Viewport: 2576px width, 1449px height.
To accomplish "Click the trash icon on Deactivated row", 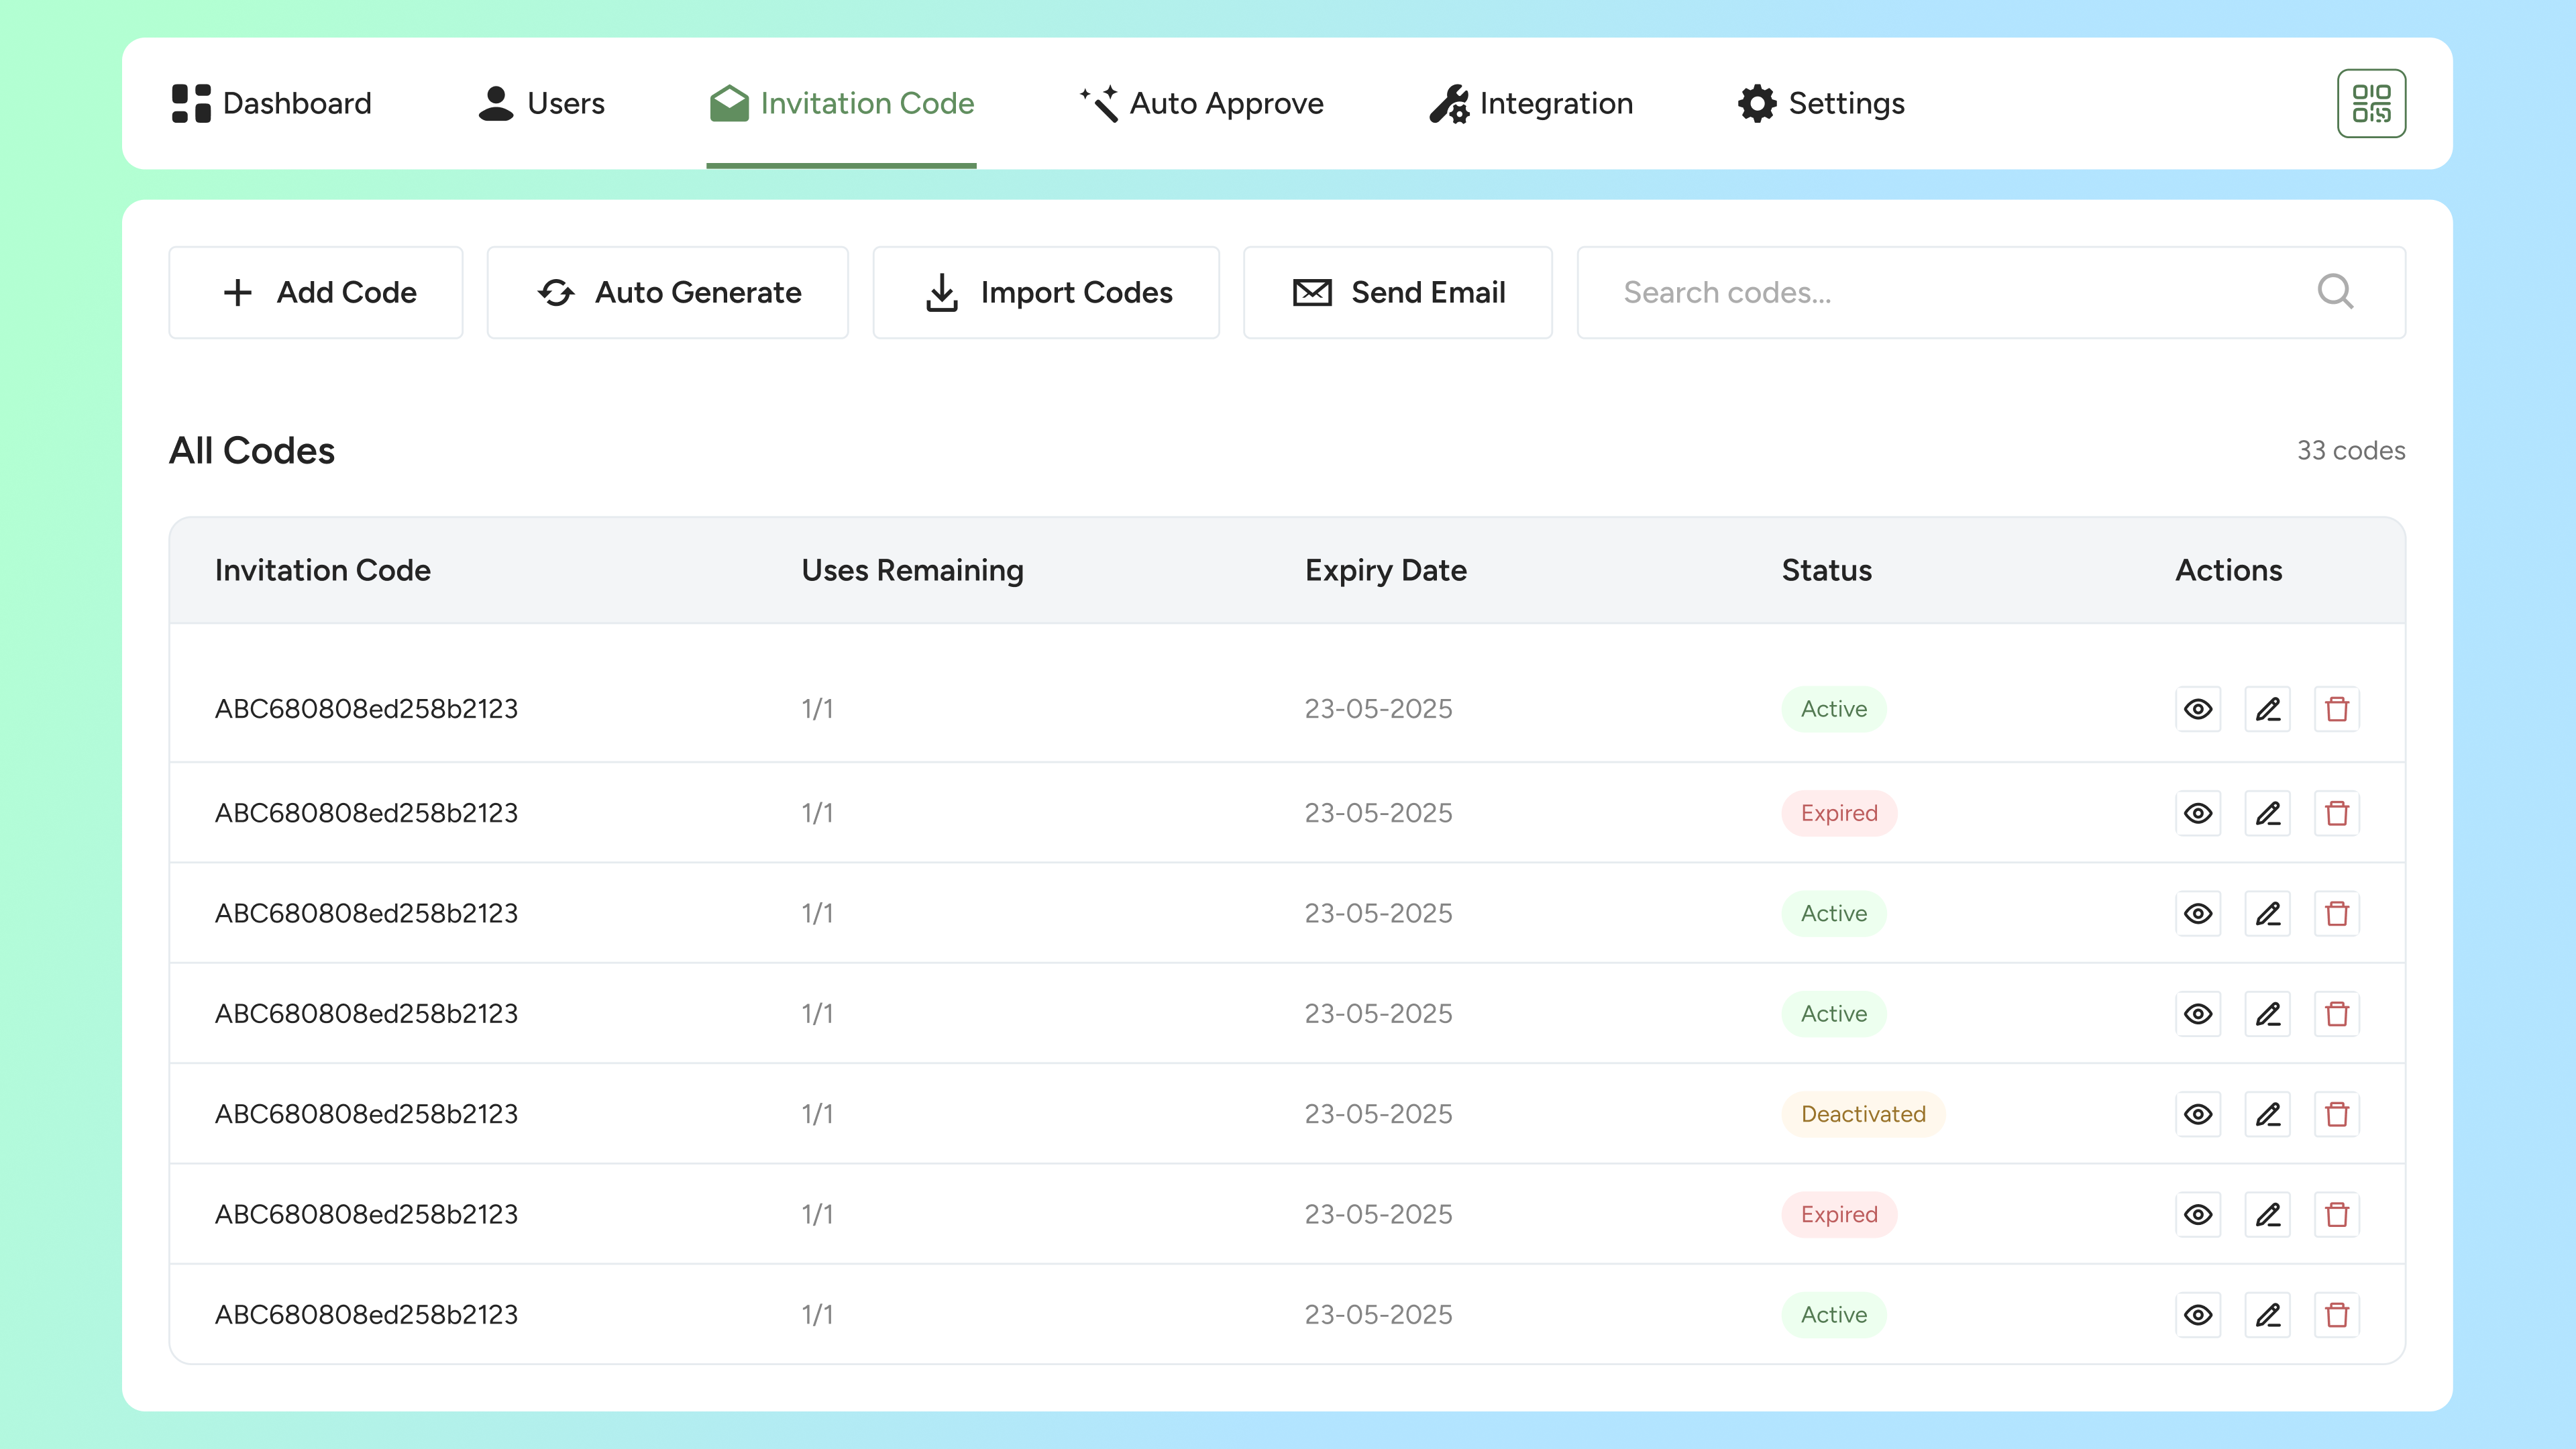I will (x=2337, y=1114).
